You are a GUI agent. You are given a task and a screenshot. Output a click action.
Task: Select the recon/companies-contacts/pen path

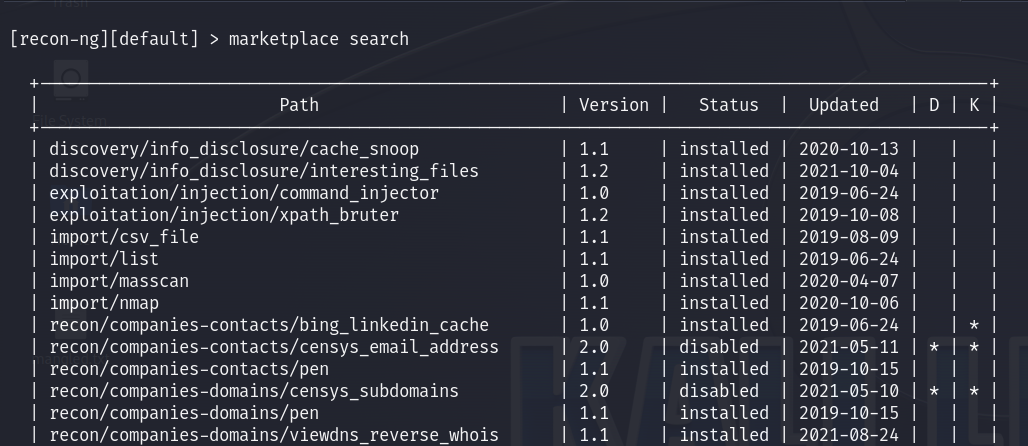(x=189, y=369)
